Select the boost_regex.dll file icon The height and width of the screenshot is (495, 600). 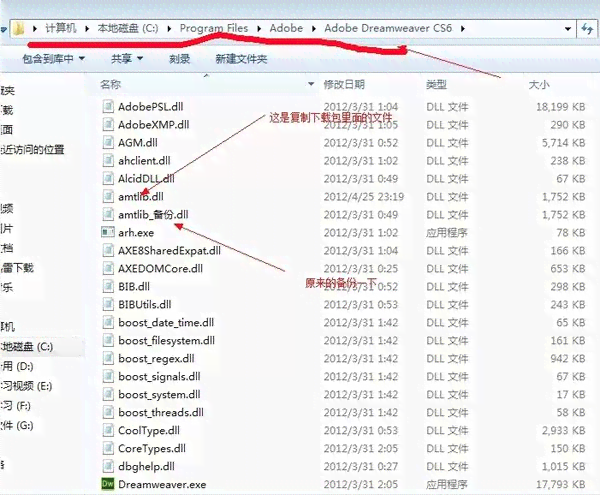point(108,358)
